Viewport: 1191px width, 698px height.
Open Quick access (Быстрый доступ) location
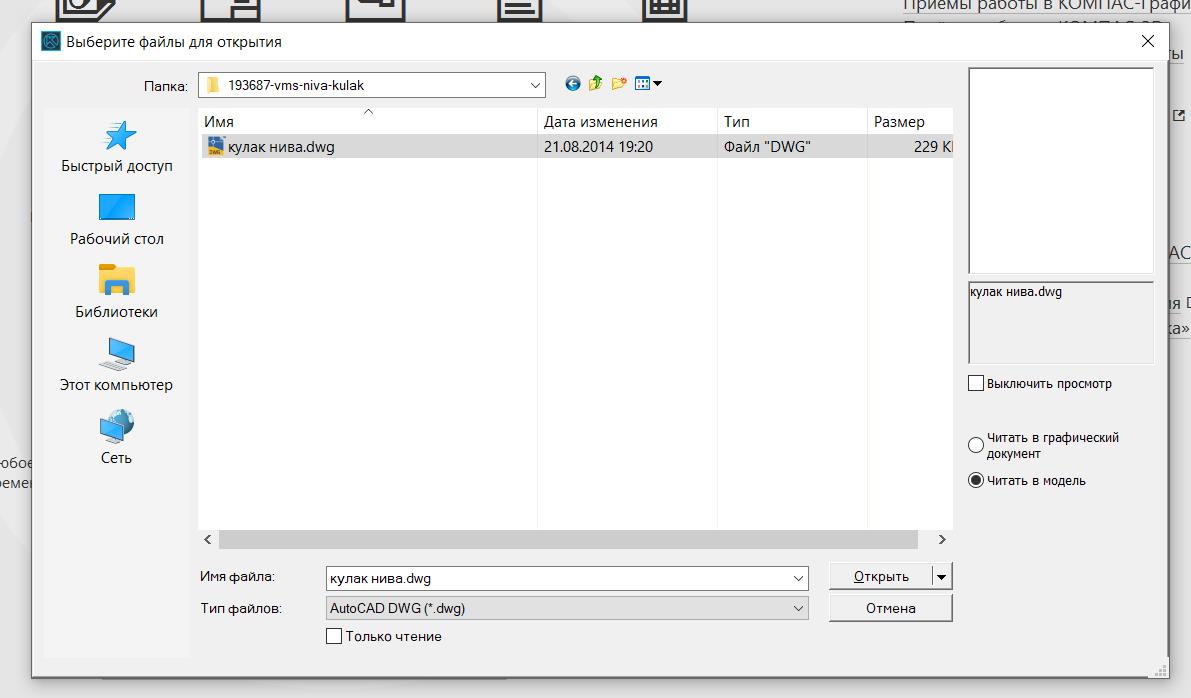[x=117, y=147]
